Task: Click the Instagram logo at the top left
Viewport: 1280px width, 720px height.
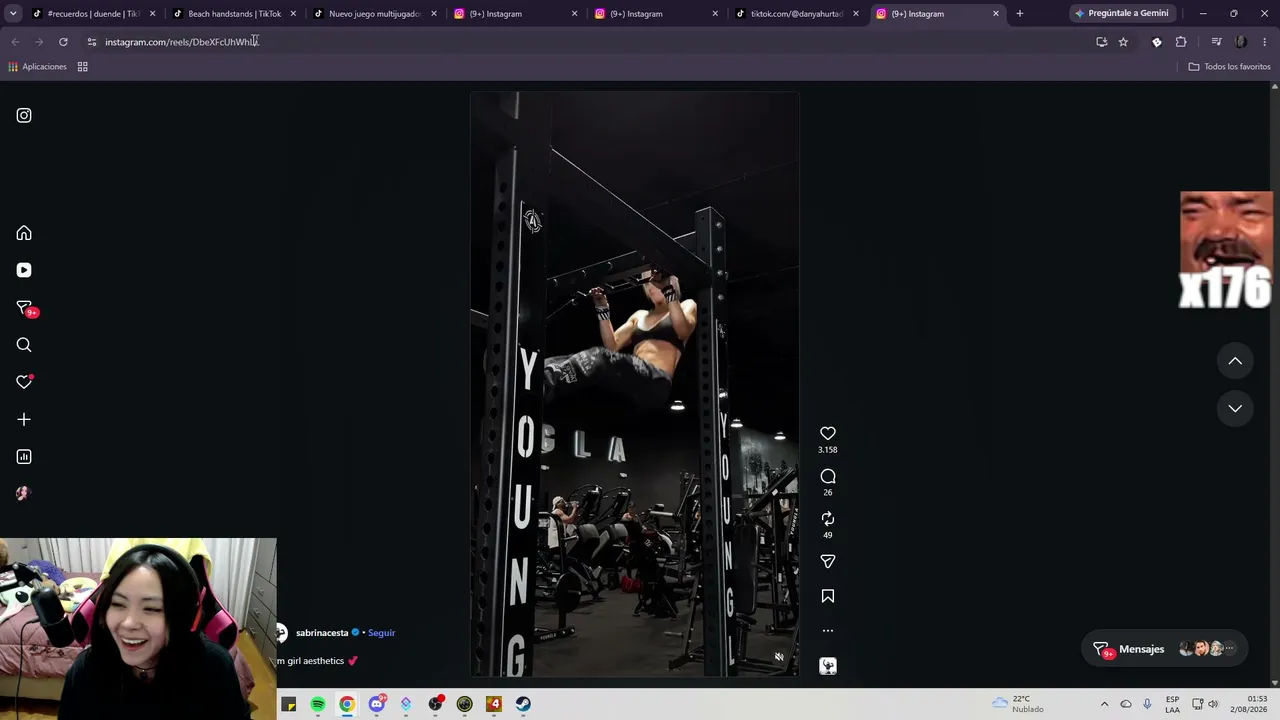Action: [x=24, y=115]
